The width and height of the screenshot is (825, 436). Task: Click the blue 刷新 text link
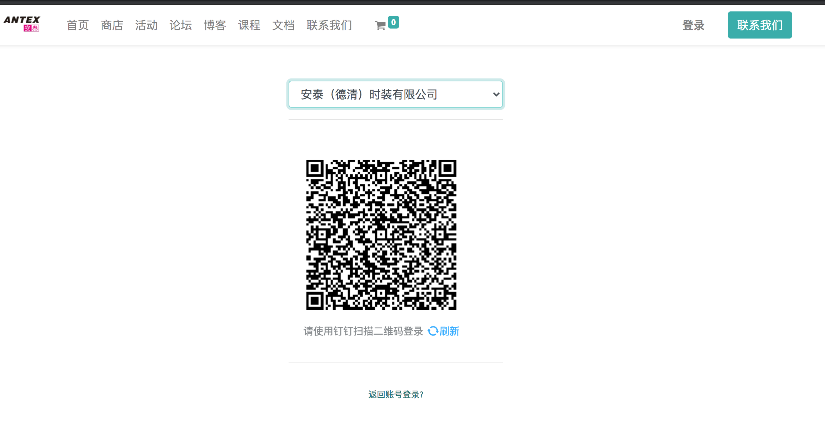(x=449, y=331)
